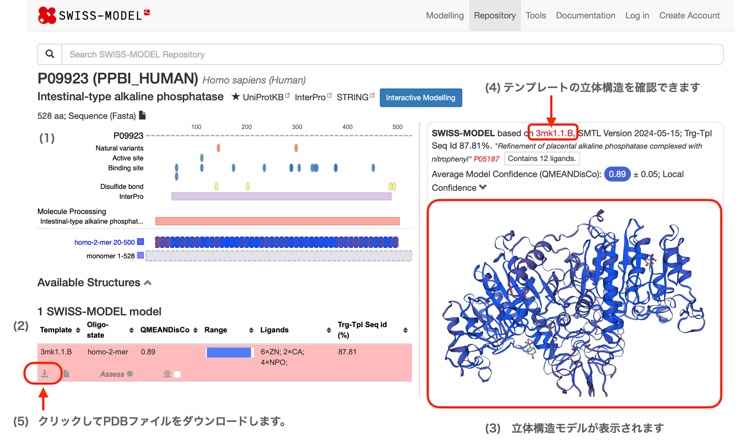This screenshot has height=446, width=745.
Task: Select the homo-2-mer 20-500 model link
Action: (105, 242)
